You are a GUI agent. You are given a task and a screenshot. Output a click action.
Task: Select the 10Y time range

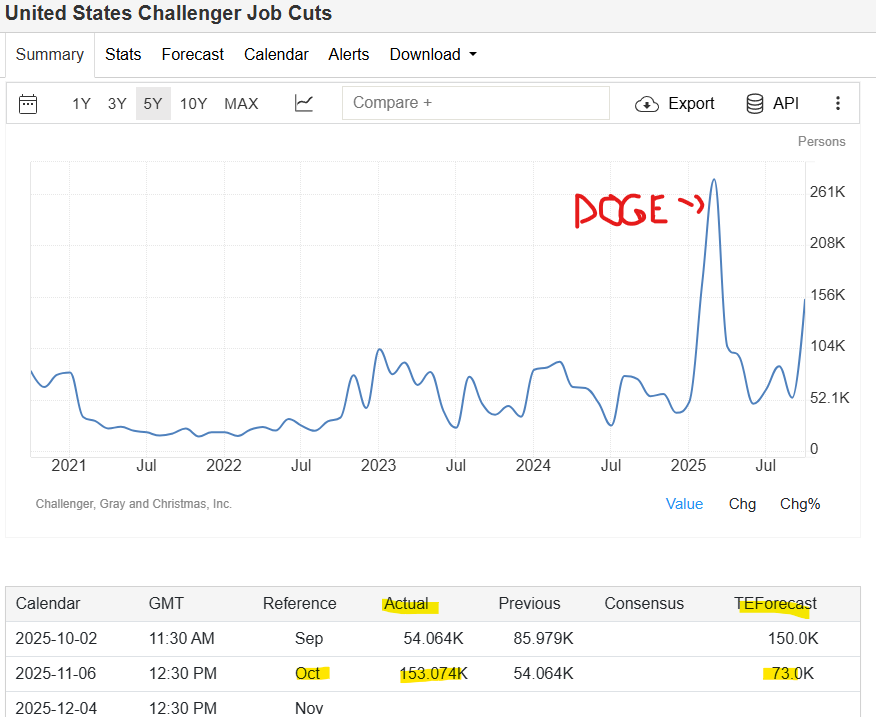(x=194, y=104)
